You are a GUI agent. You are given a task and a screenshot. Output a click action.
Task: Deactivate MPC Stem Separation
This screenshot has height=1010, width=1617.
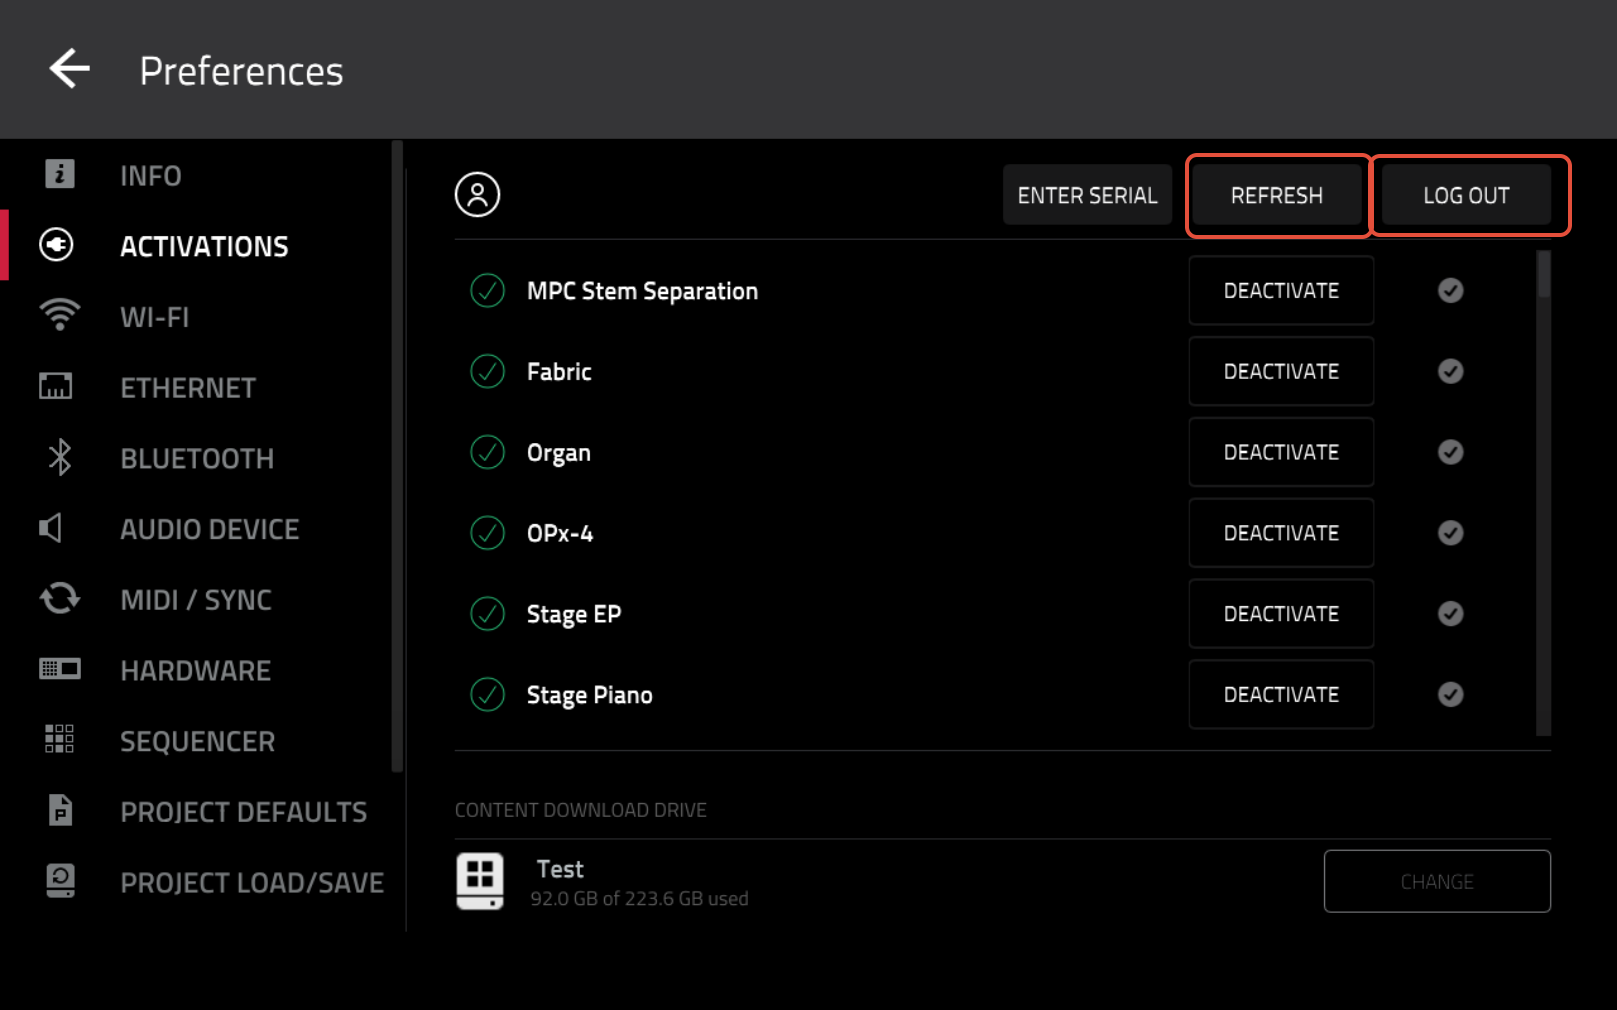pyautogui.click(x=1281, y=290)
